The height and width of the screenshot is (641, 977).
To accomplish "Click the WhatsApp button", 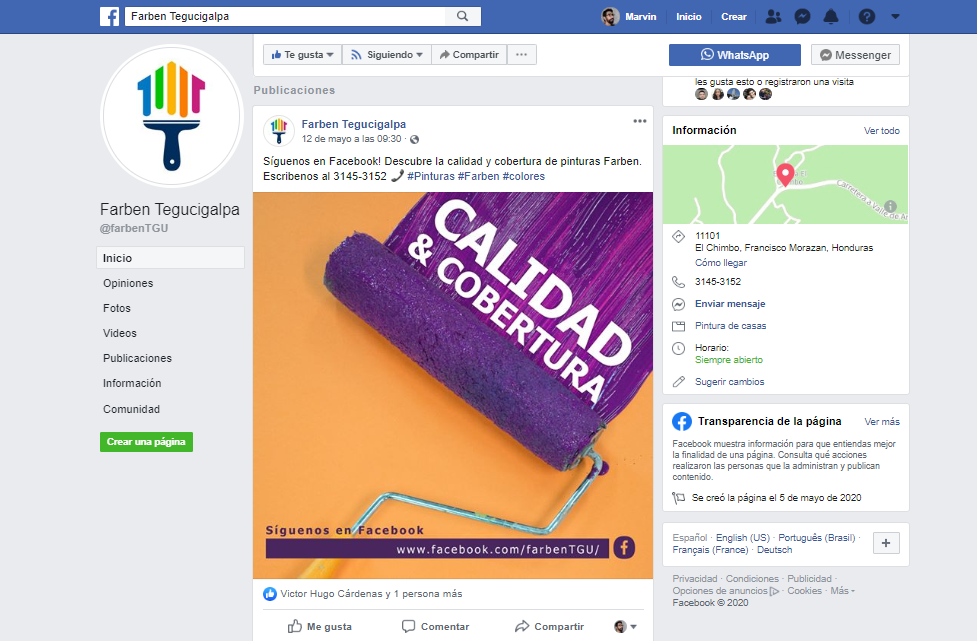I will click(735, 55).
